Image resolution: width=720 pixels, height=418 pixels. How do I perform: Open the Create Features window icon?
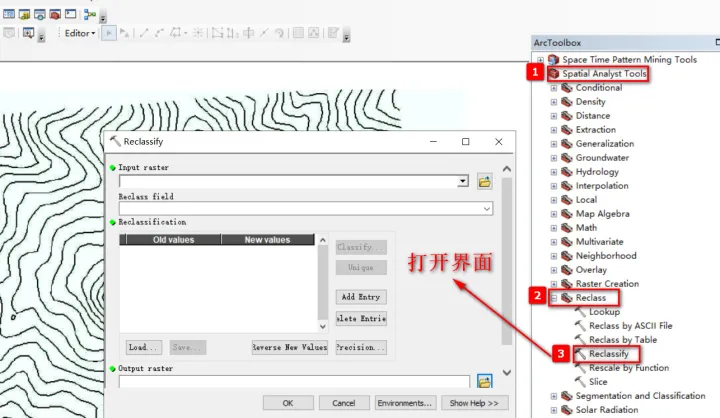pyautogui.click(x=333, y=33)
